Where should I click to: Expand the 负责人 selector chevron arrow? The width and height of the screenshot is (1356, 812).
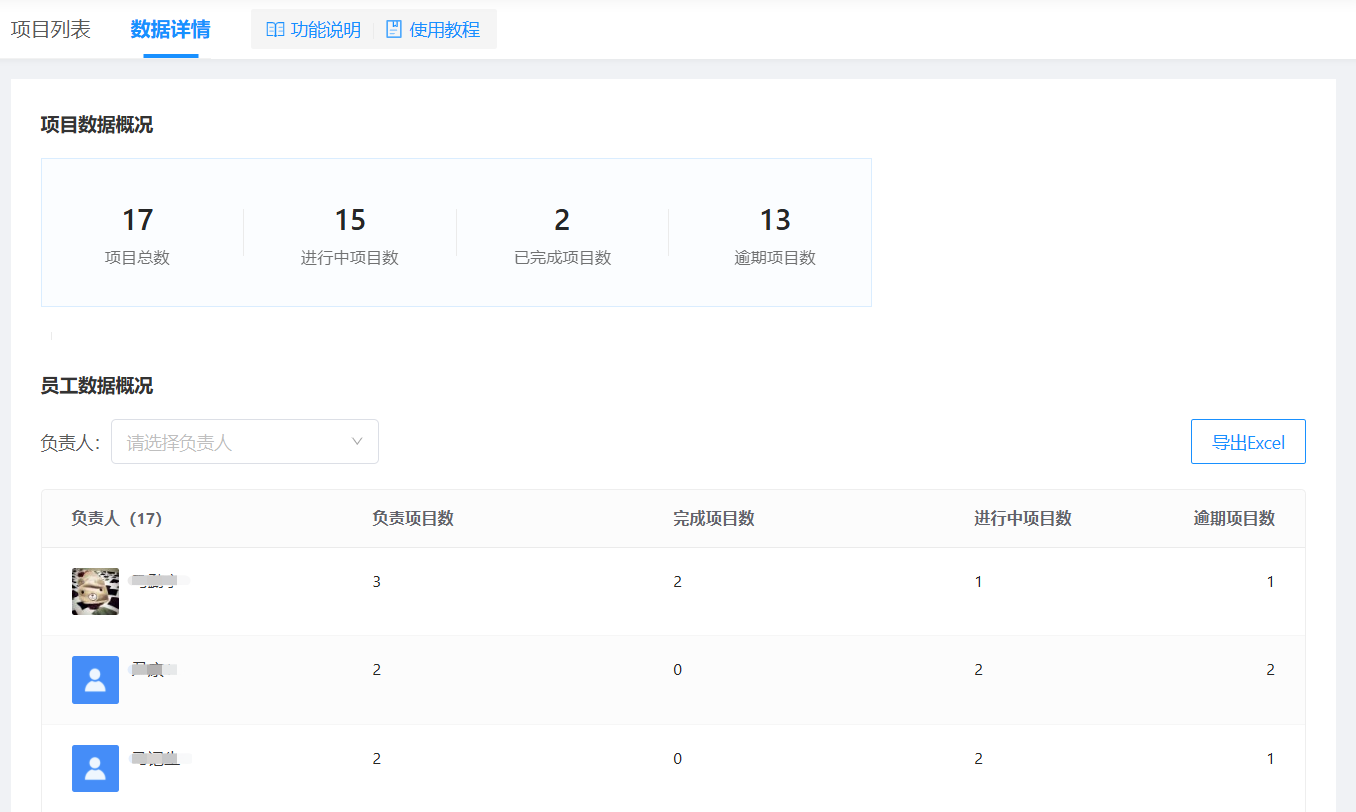pyautogui.click(x=357, y=442)
